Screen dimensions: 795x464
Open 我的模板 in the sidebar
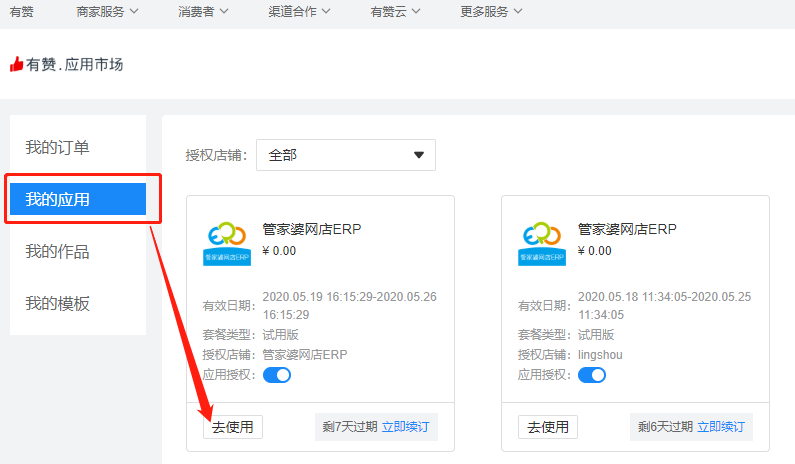coord(78,304)
